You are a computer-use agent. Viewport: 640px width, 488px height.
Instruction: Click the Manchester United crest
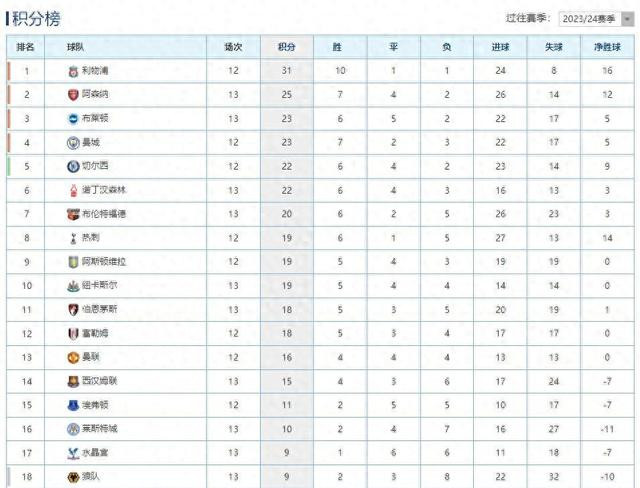73,358
